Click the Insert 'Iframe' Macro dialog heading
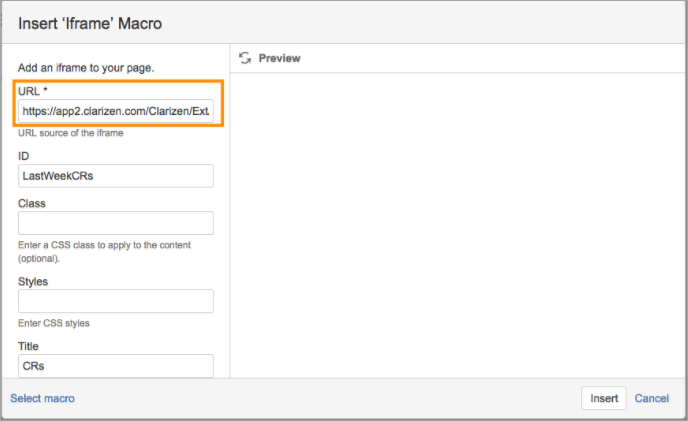 (x=90, y=23)
